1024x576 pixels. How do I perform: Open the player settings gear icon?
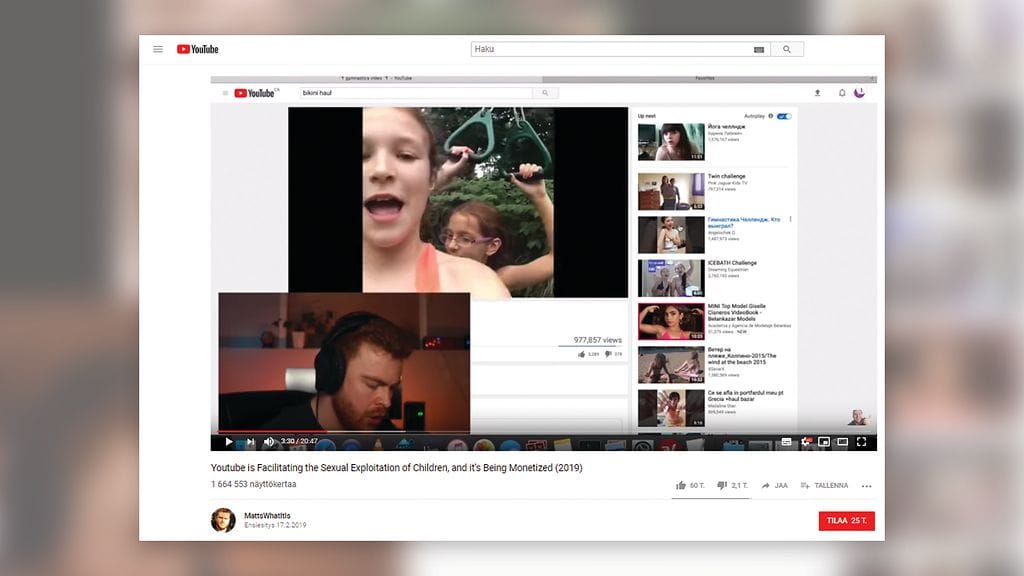(x=806, y=441)
